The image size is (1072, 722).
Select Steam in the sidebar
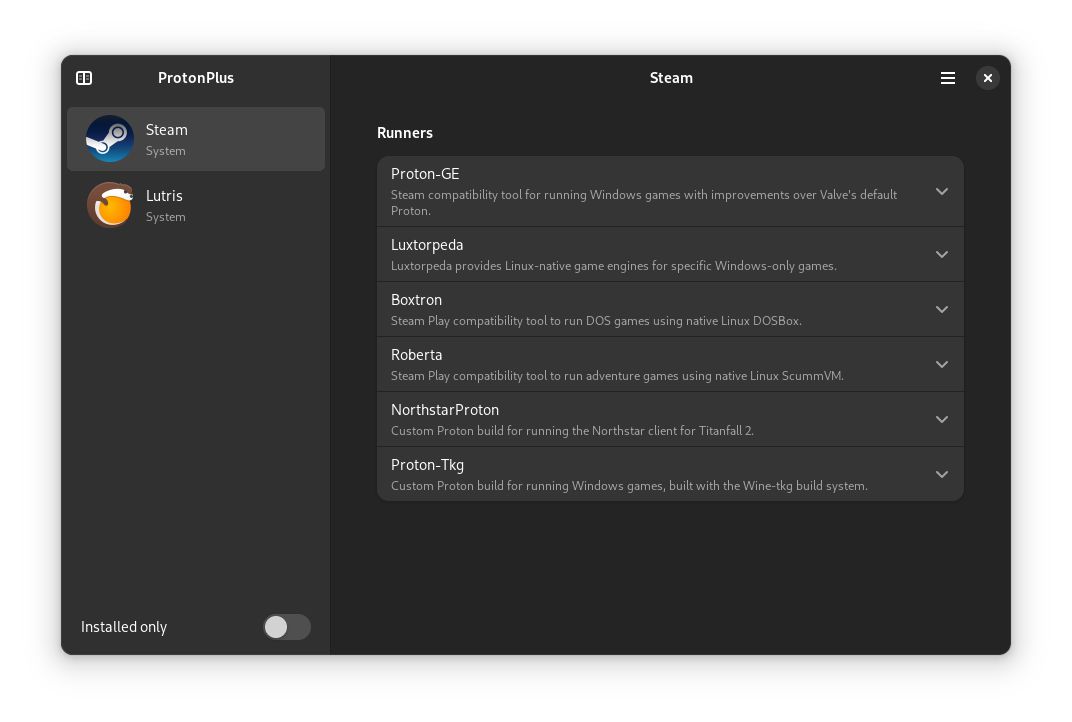click(x=196, y=139)
